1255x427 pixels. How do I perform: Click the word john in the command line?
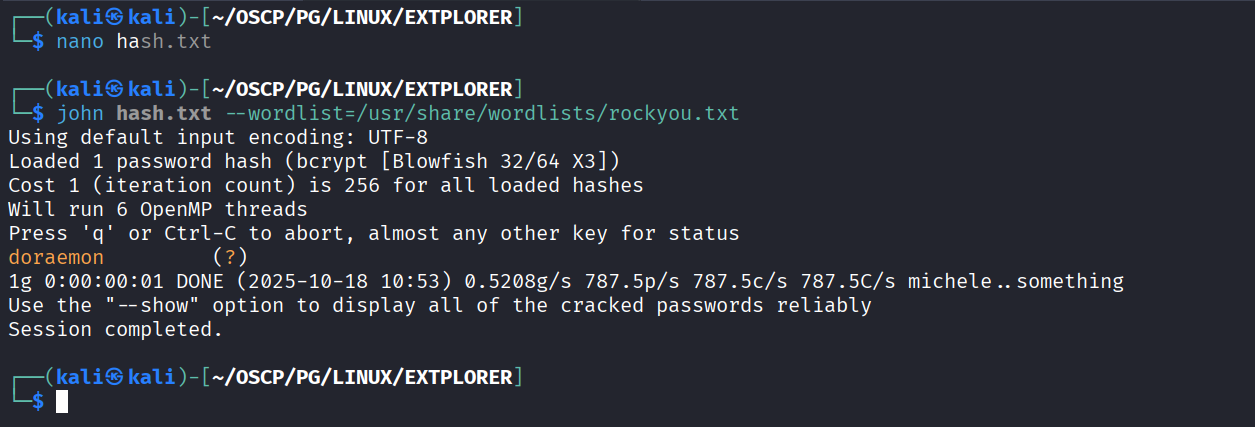coord(80,111)
